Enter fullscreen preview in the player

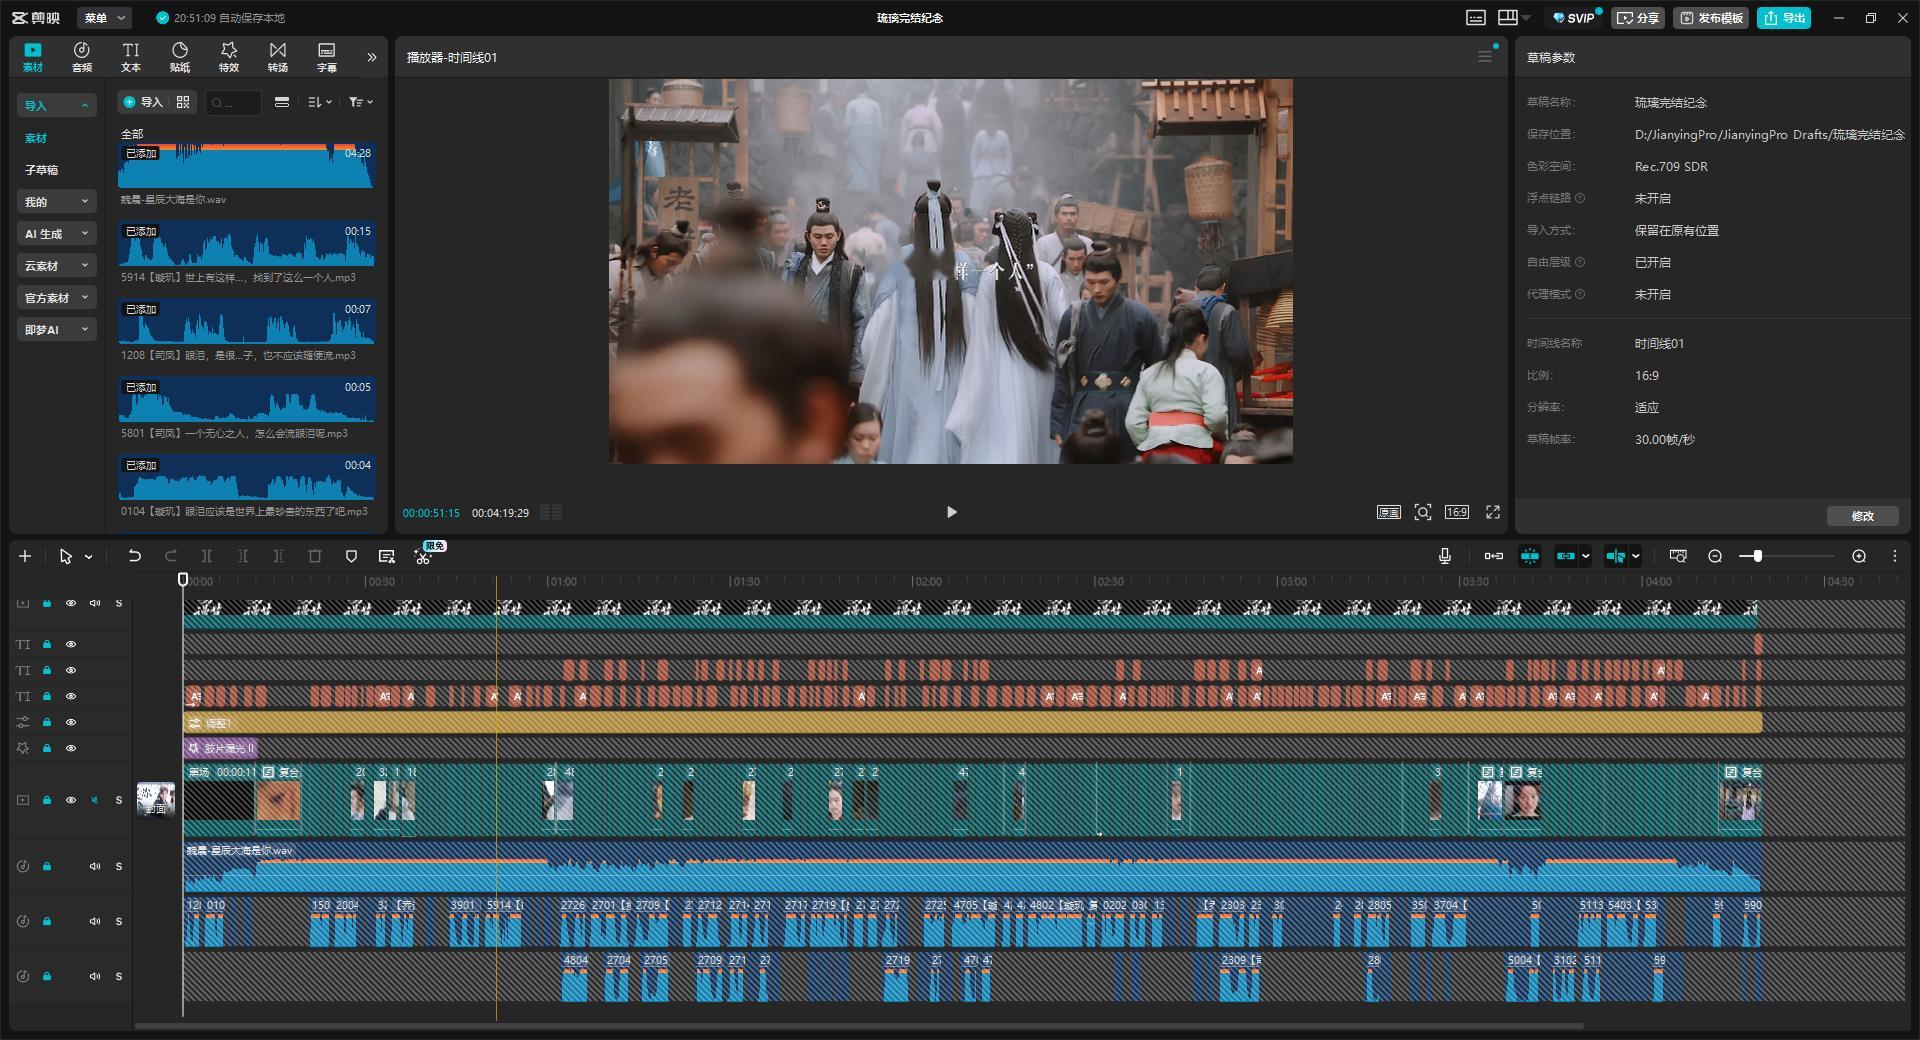pyautogui.click(x=1493, y=512)
